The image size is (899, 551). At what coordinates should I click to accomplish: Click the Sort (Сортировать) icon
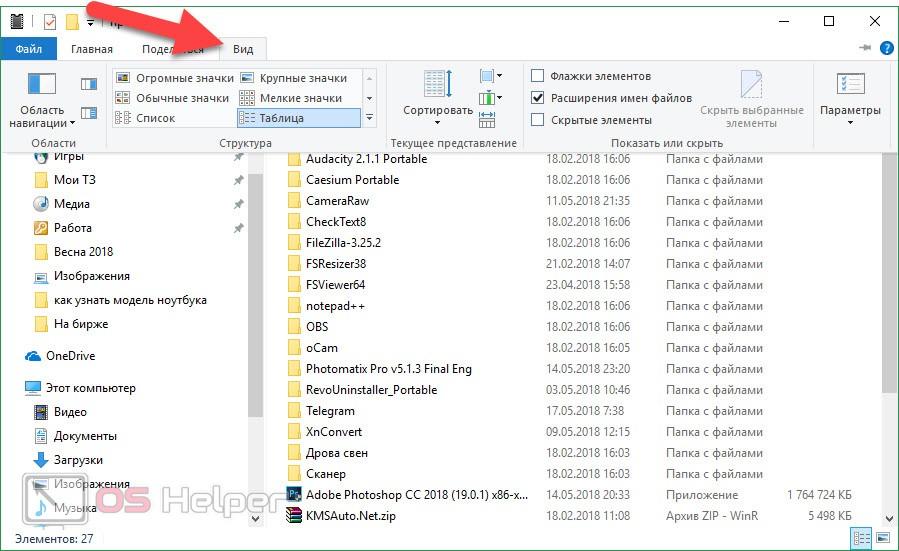point(437,92)
